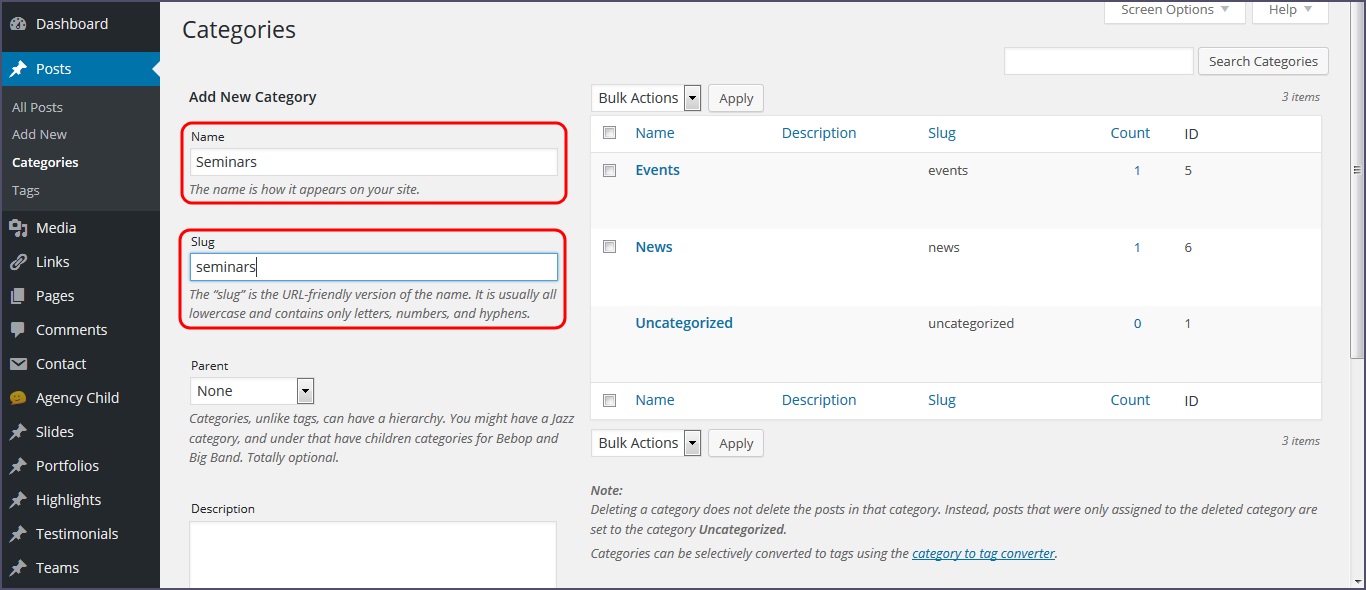Viewport: 1366px width, 590px height.
Task: Open the Tags submenu item
Action: pyautogui.click(x=26, y=190)
